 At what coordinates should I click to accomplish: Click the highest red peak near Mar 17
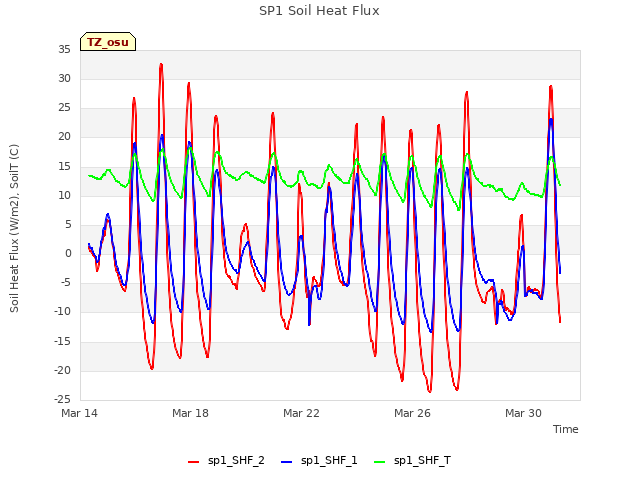pyautogui.click(x=161, y=64)
